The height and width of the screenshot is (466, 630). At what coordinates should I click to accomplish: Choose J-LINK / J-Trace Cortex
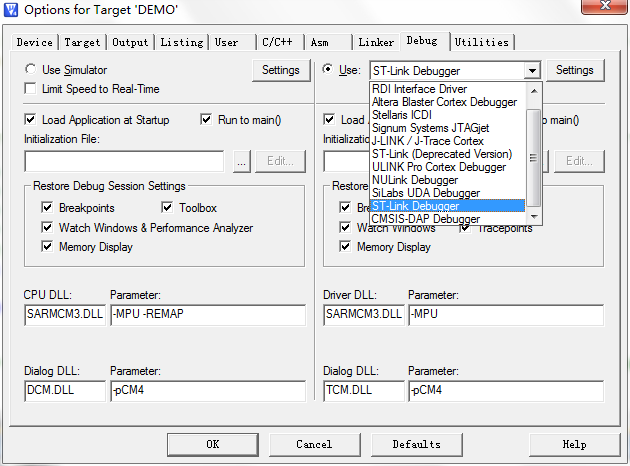(x=447, y=141)
